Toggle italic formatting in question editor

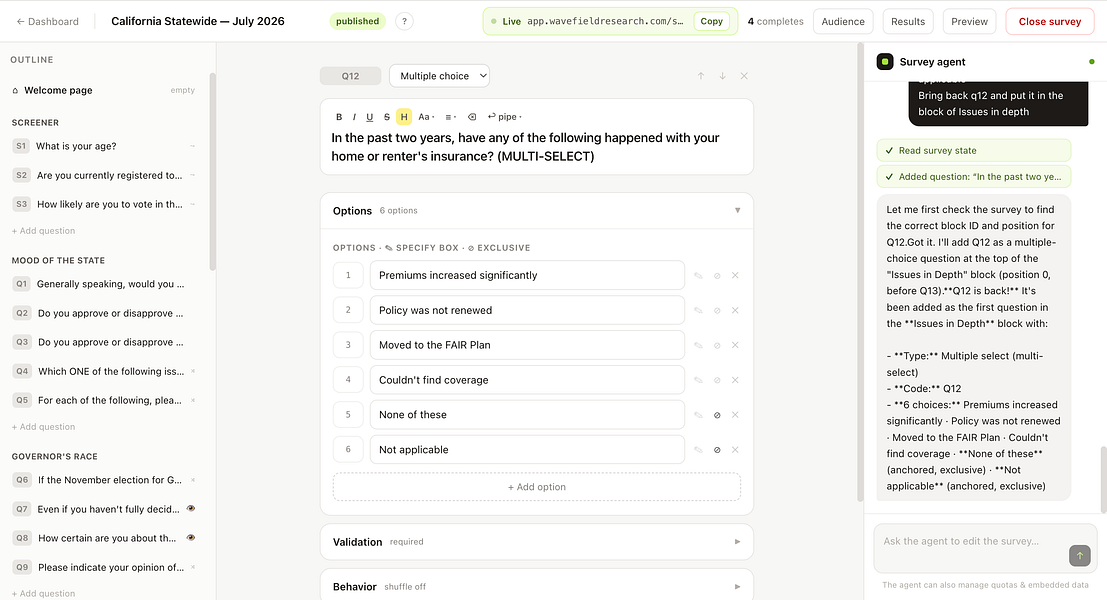click(354, 117)
